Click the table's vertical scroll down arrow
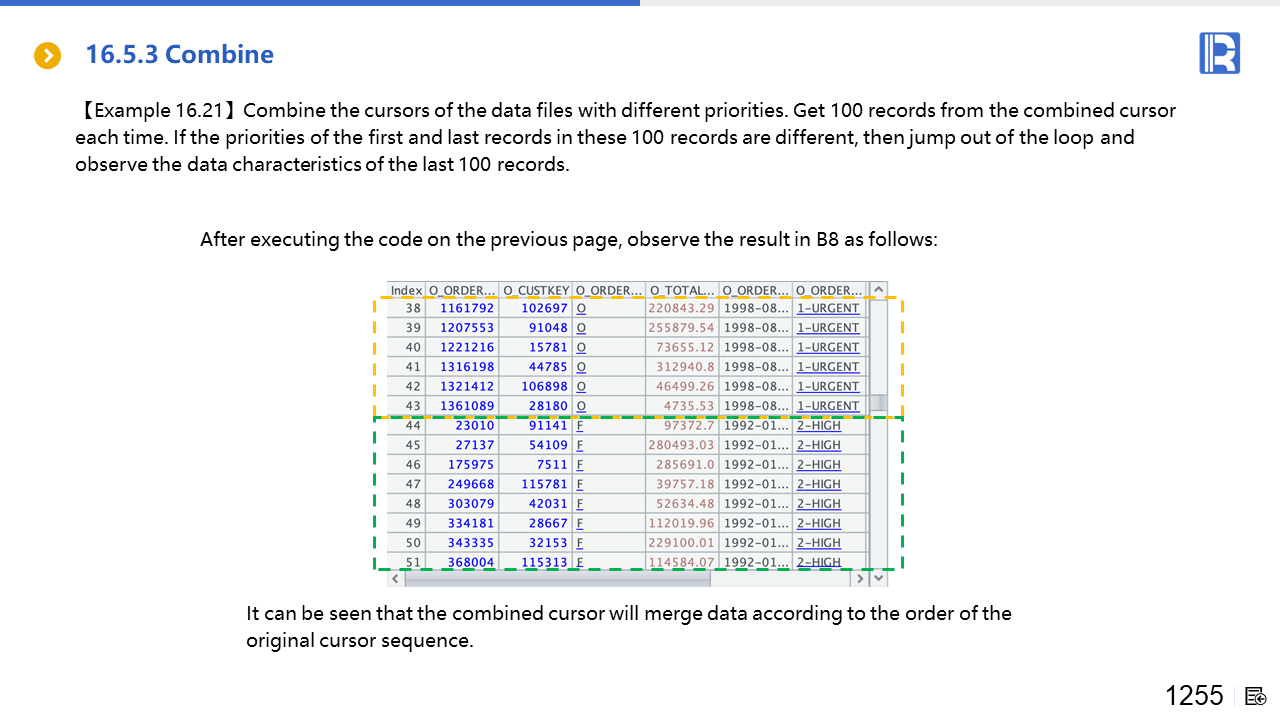Viewport: 1280px width, 720px height. [x=878, y=578]
